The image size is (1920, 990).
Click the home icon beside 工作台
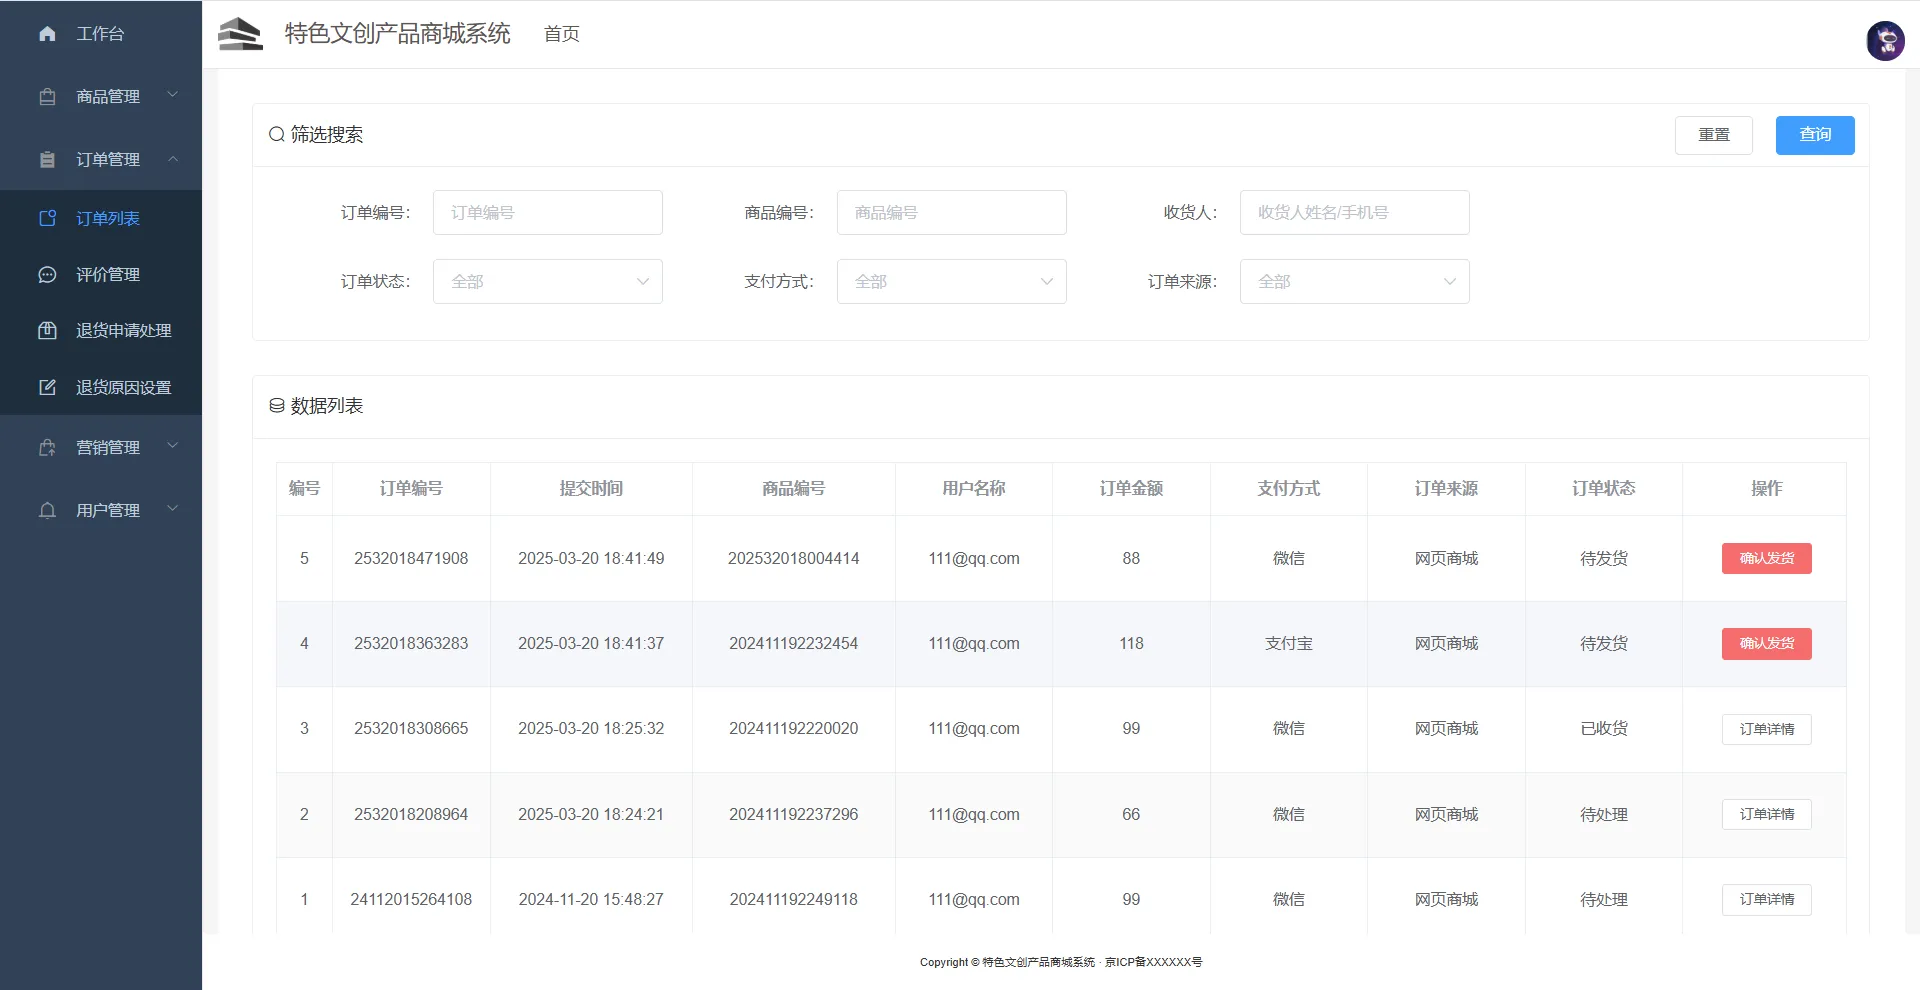pos(47,34)
